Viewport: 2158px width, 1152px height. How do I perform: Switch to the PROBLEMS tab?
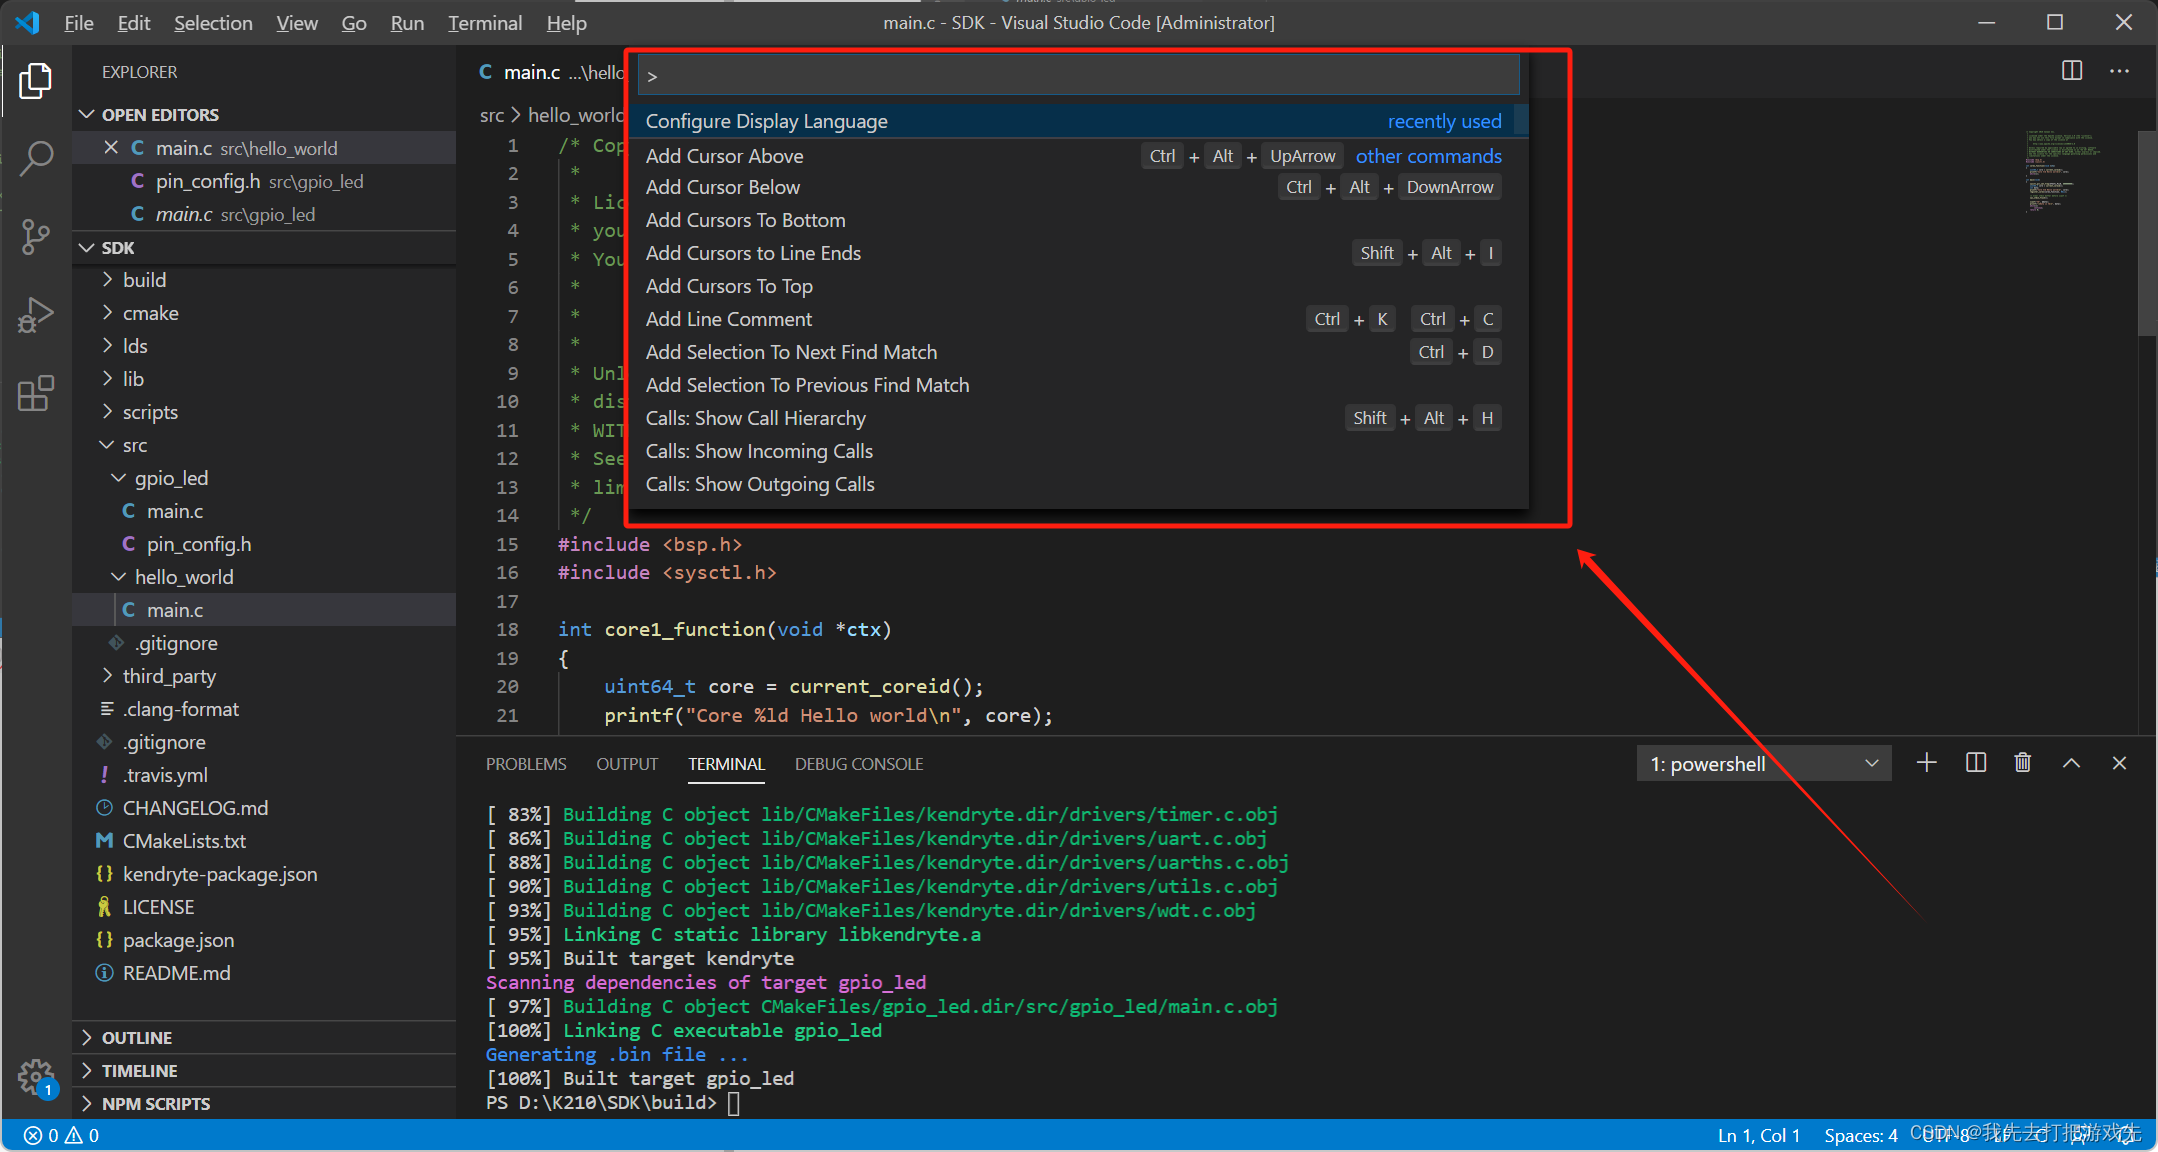coord(526,764)
